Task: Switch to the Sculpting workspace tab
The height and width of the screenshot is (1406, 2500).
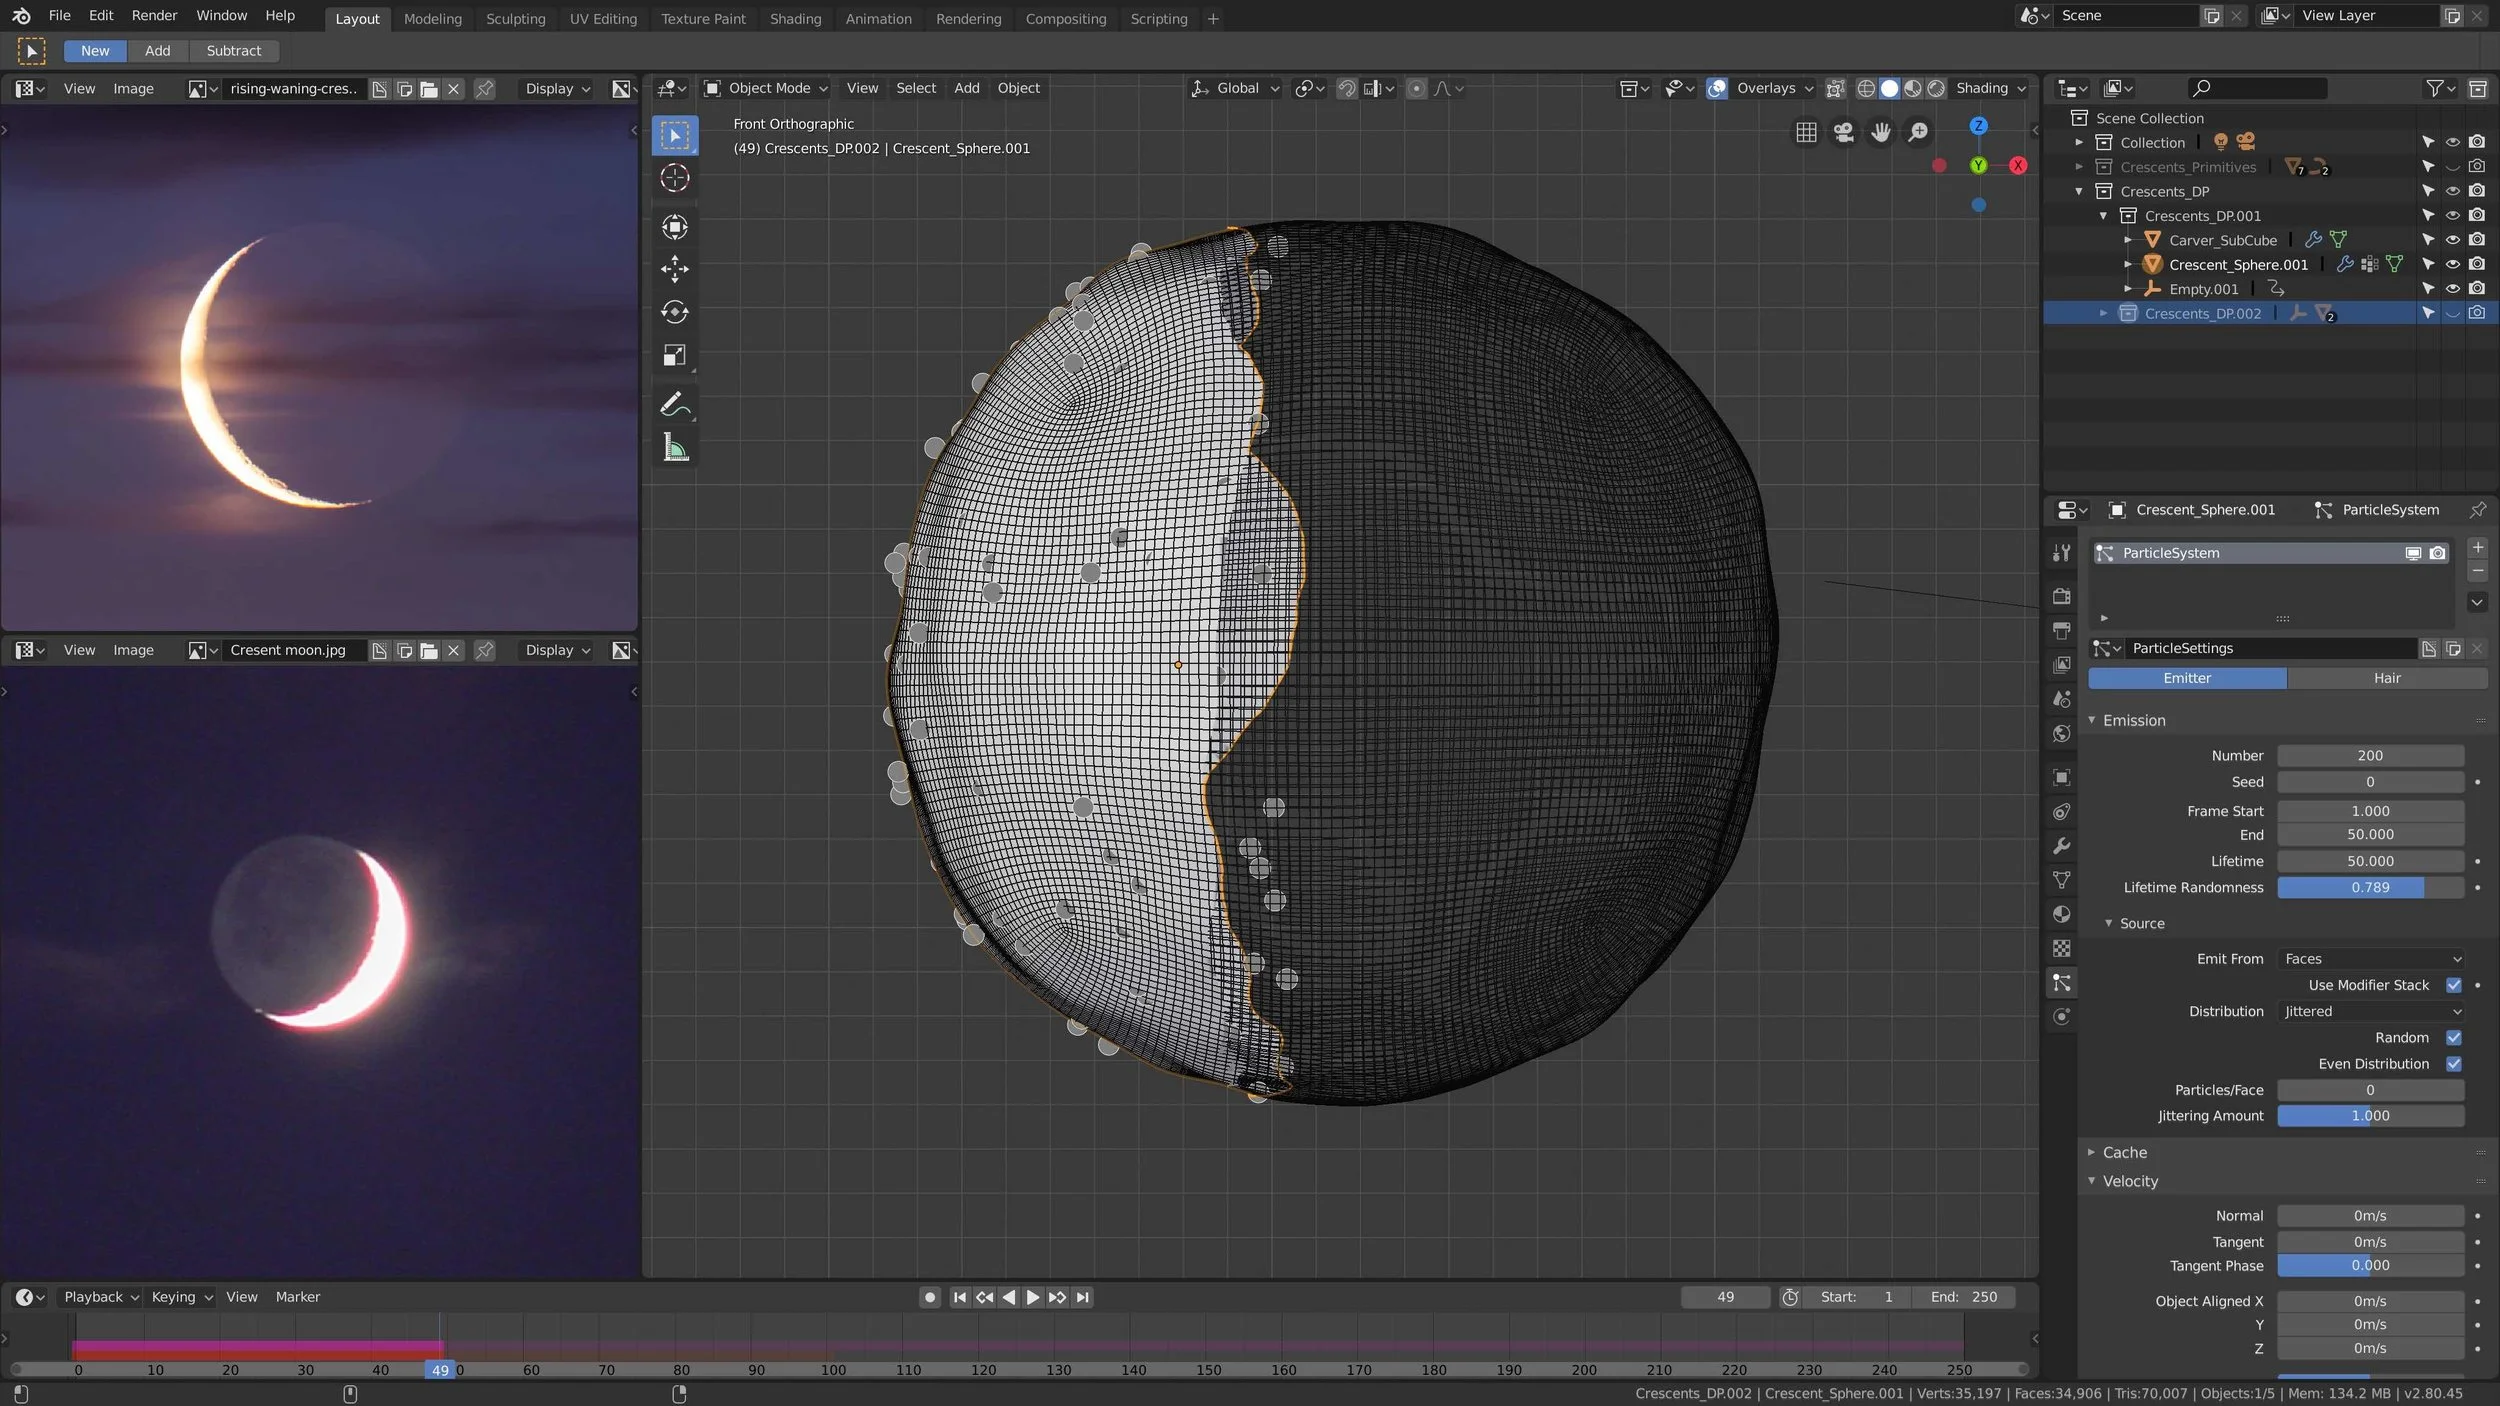Action: click(515, 18)
